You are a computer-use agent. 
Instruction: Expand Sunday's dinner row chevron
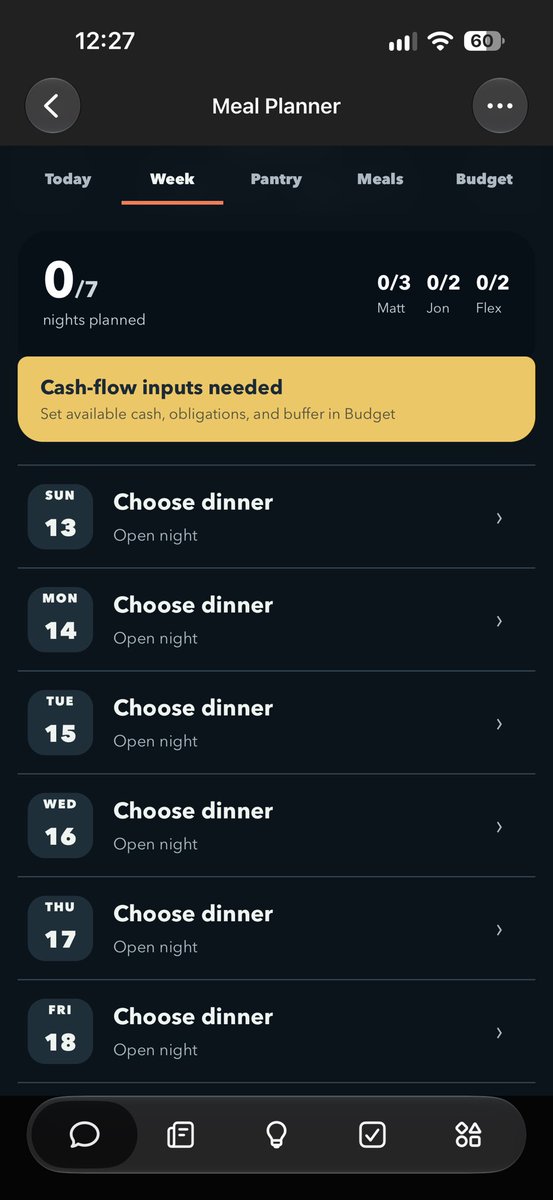pyautogui.click(x=499, y=517)
